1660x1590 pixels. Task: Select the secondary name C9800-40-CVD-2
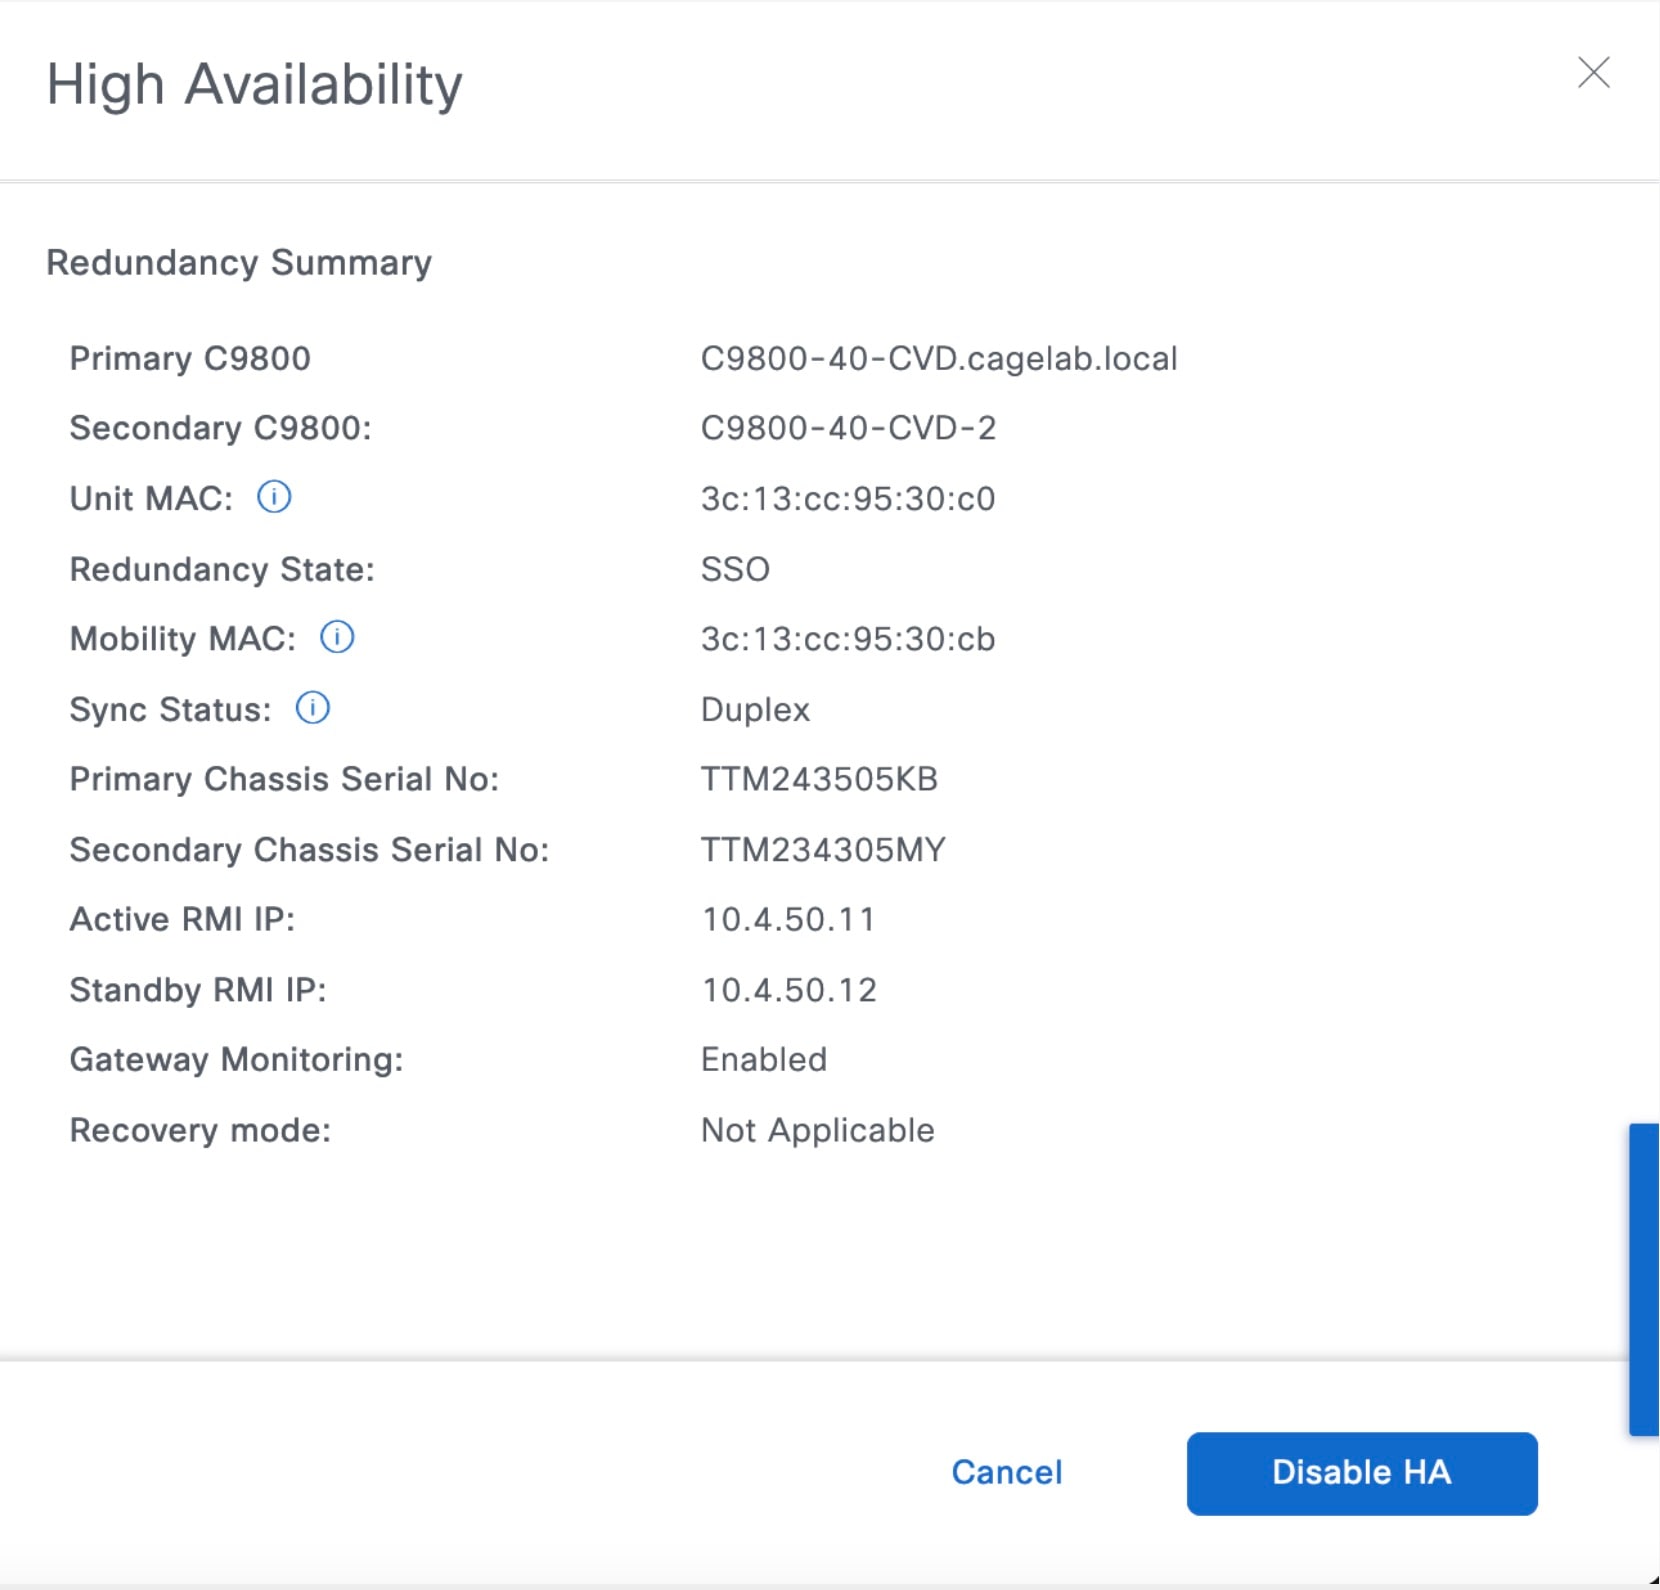848,428
